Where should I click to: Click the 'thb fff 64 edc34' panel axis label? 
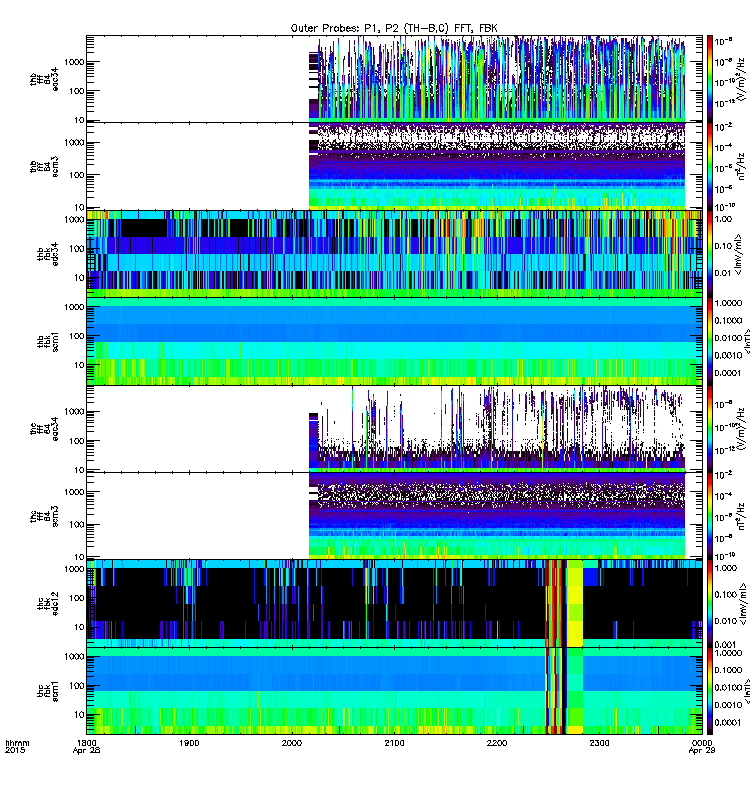coord(44,79)
